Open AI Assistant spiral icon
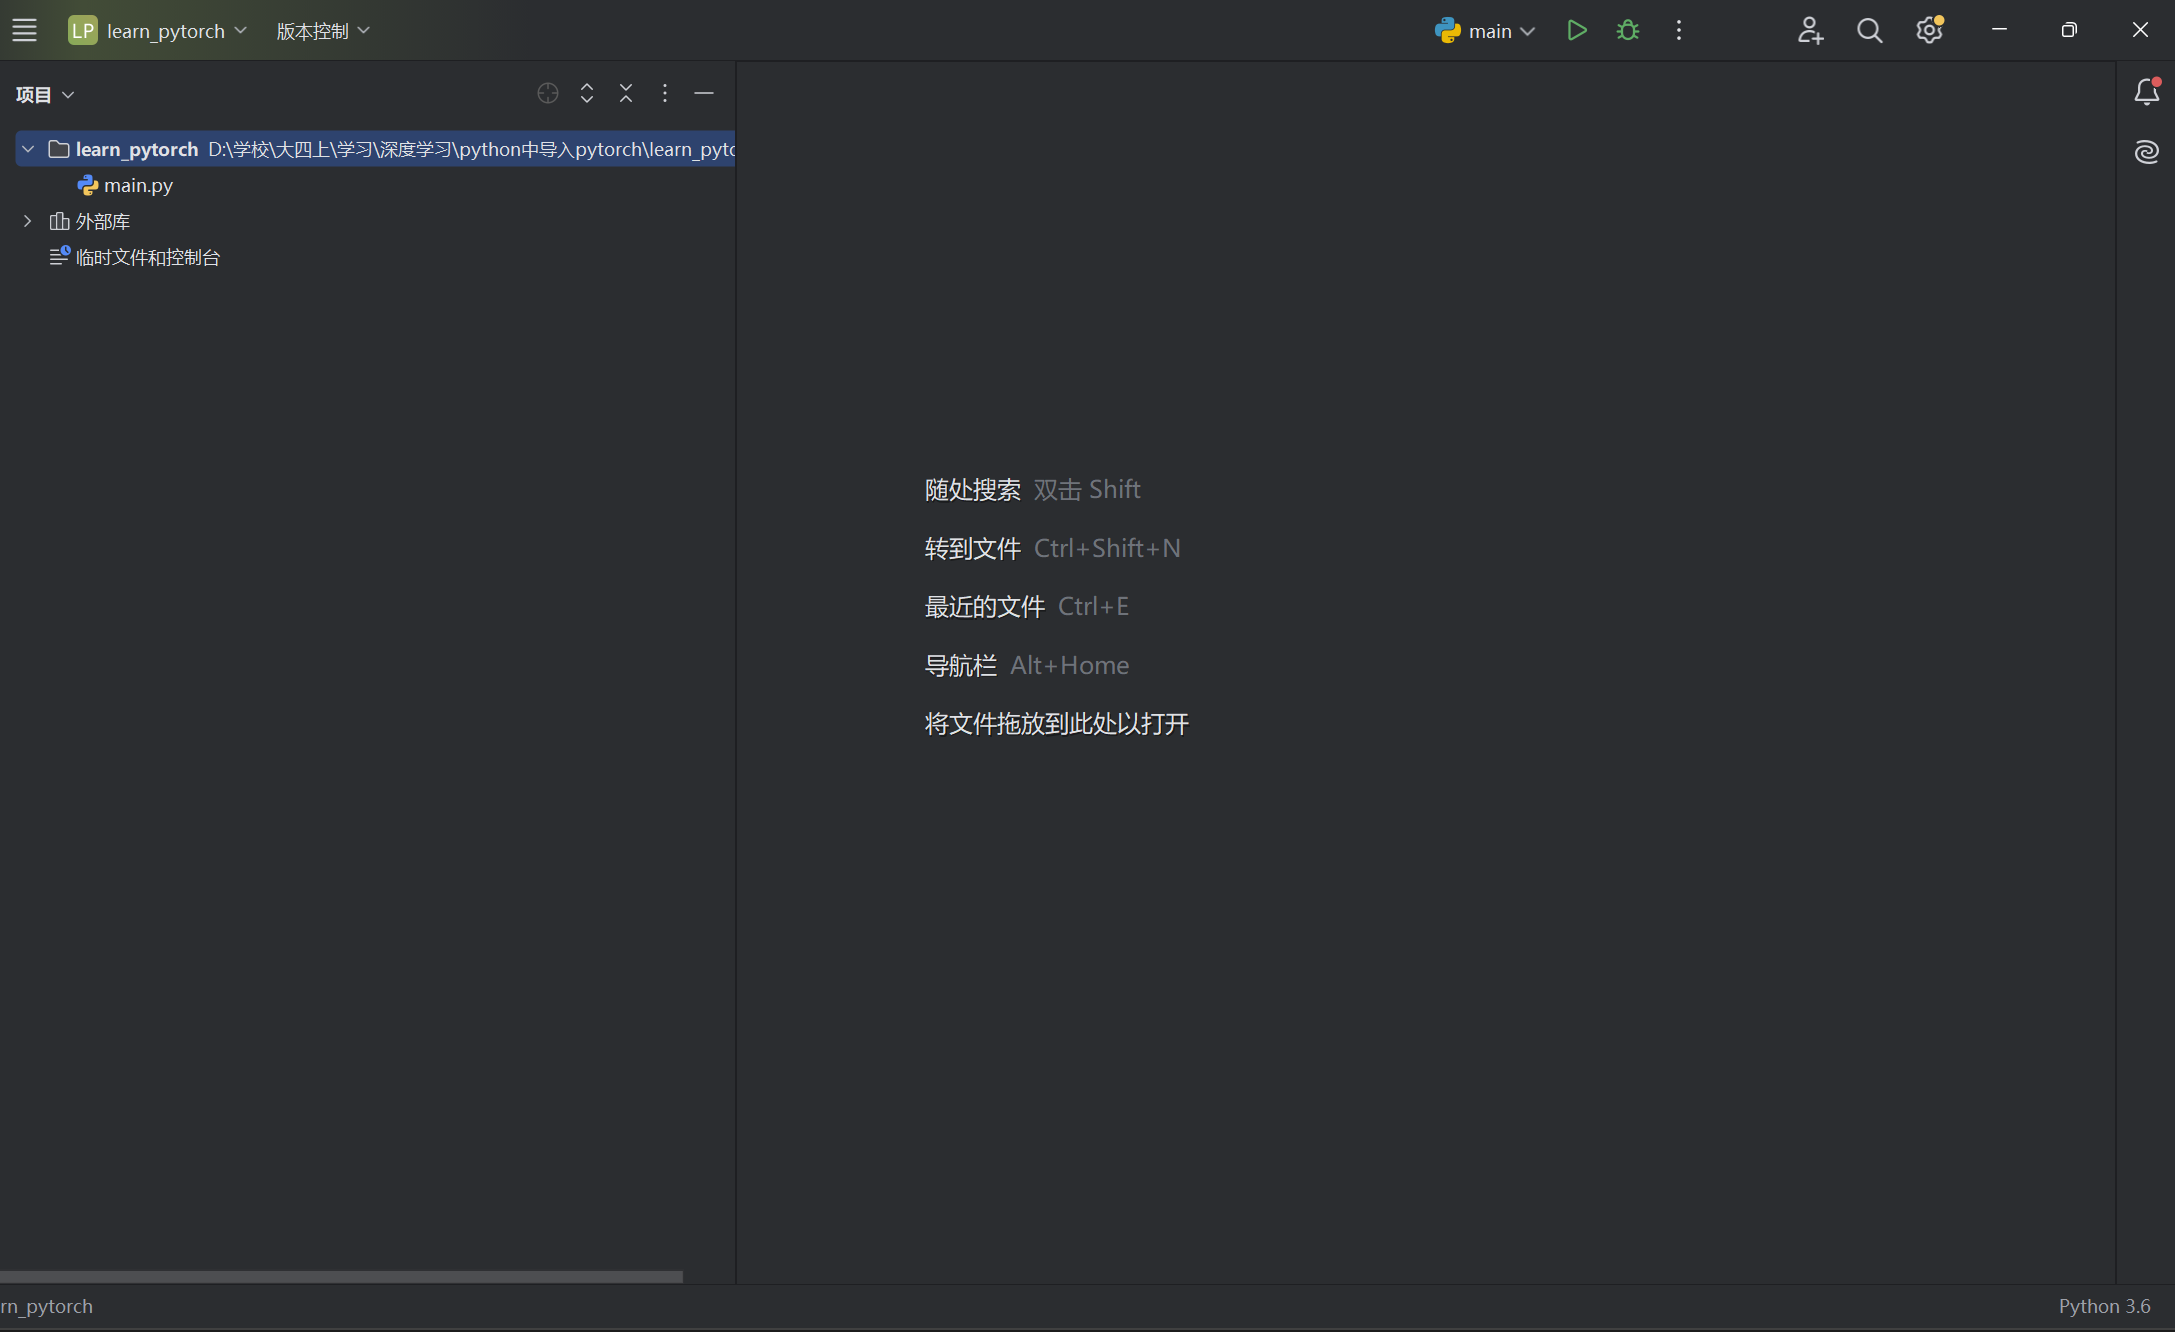The image size is (2175, 1332). point(2146,152)
